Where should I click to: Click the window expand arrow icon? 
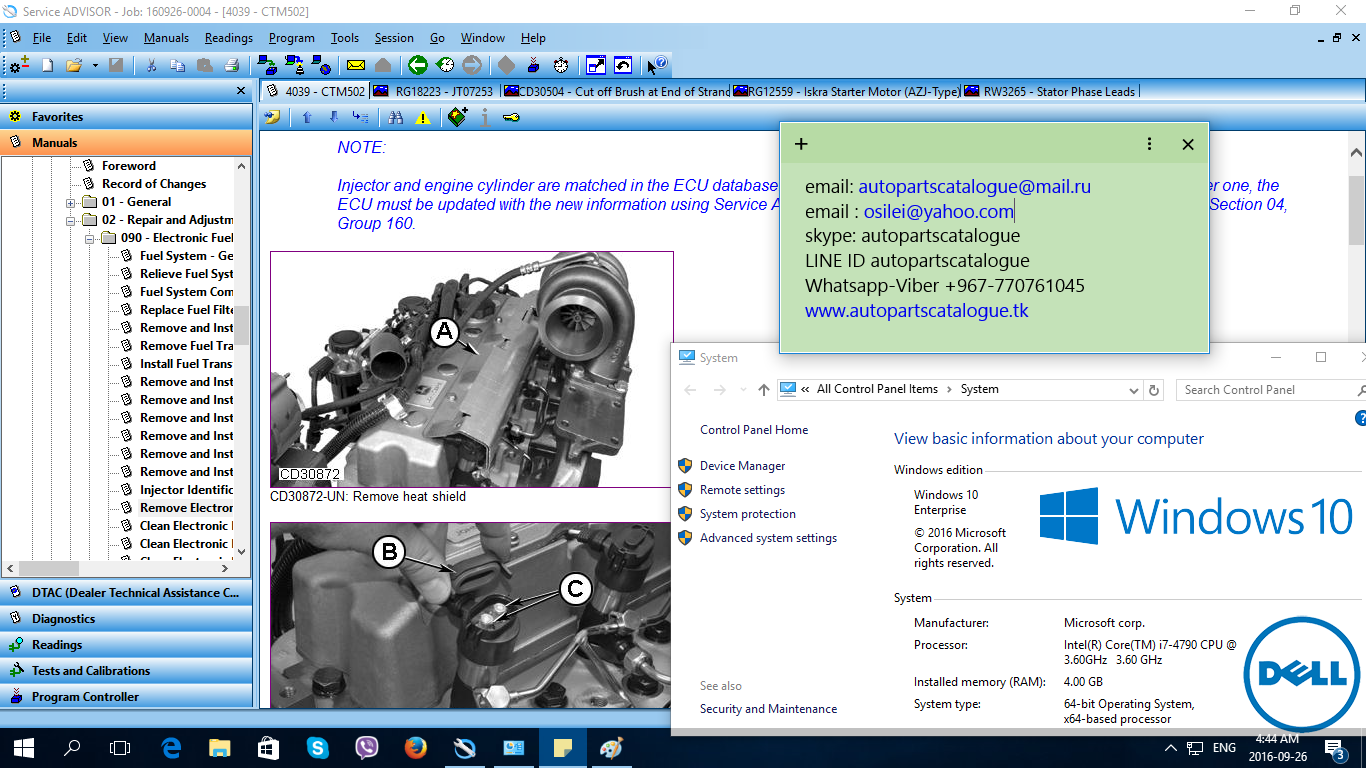pyautogui.click(x=596, y=66)
